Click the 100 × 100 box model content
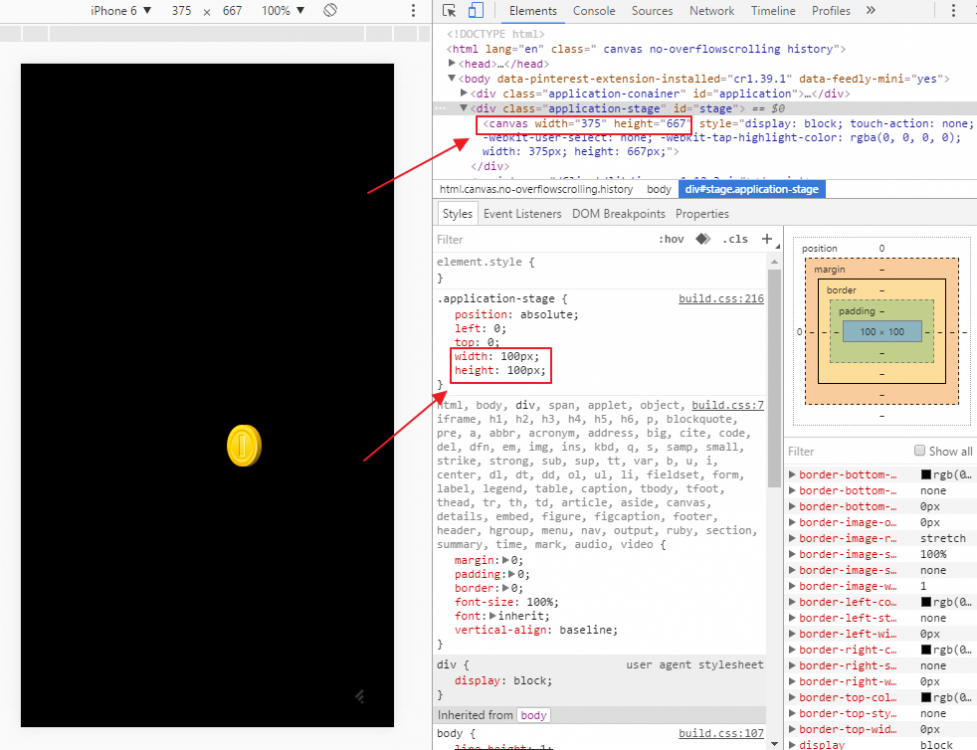977x750 pixels. point(882,331)
